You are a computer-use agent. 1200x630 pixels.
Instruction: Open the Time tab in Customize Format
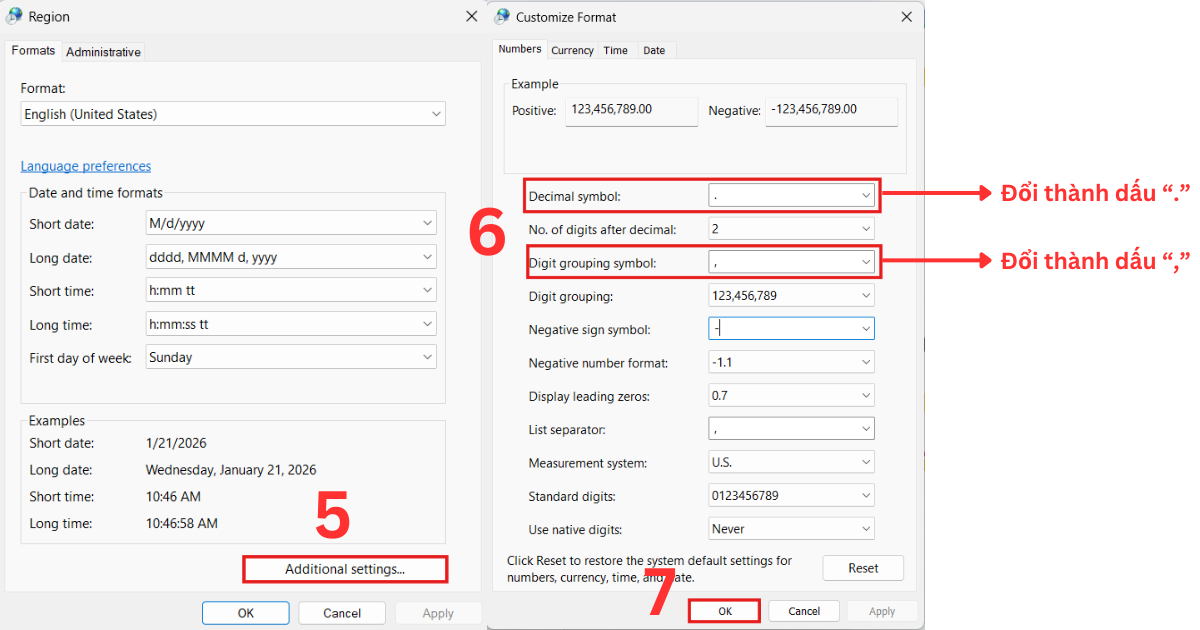pos(615,49)
